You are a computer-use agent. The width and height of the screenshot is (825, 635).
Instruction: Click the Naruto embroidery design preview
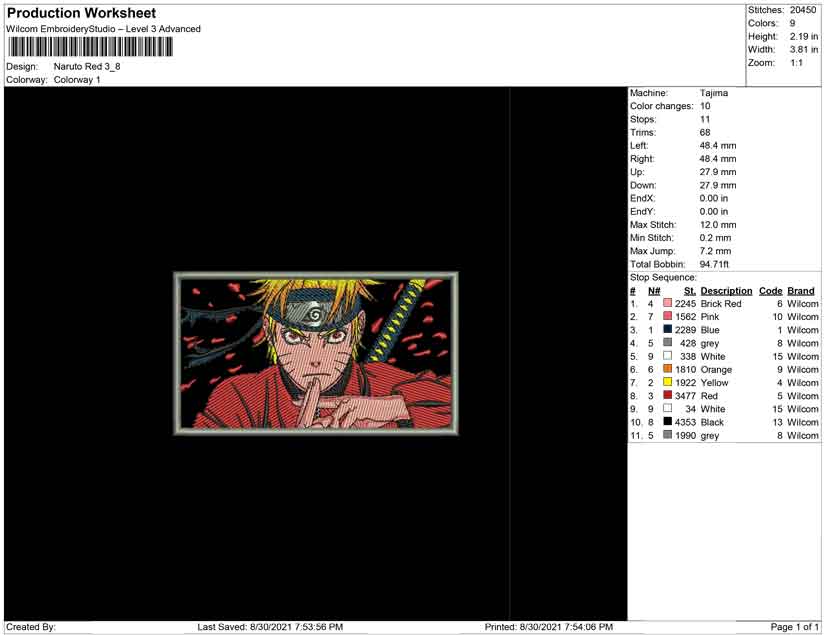coord(316,353)
